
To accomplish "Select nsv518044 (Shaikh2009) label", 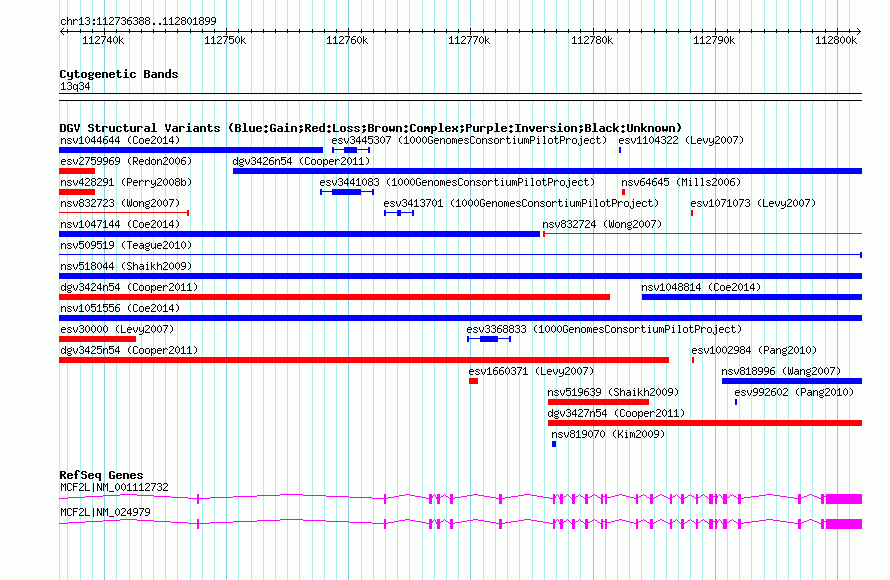I will point(126,266).
